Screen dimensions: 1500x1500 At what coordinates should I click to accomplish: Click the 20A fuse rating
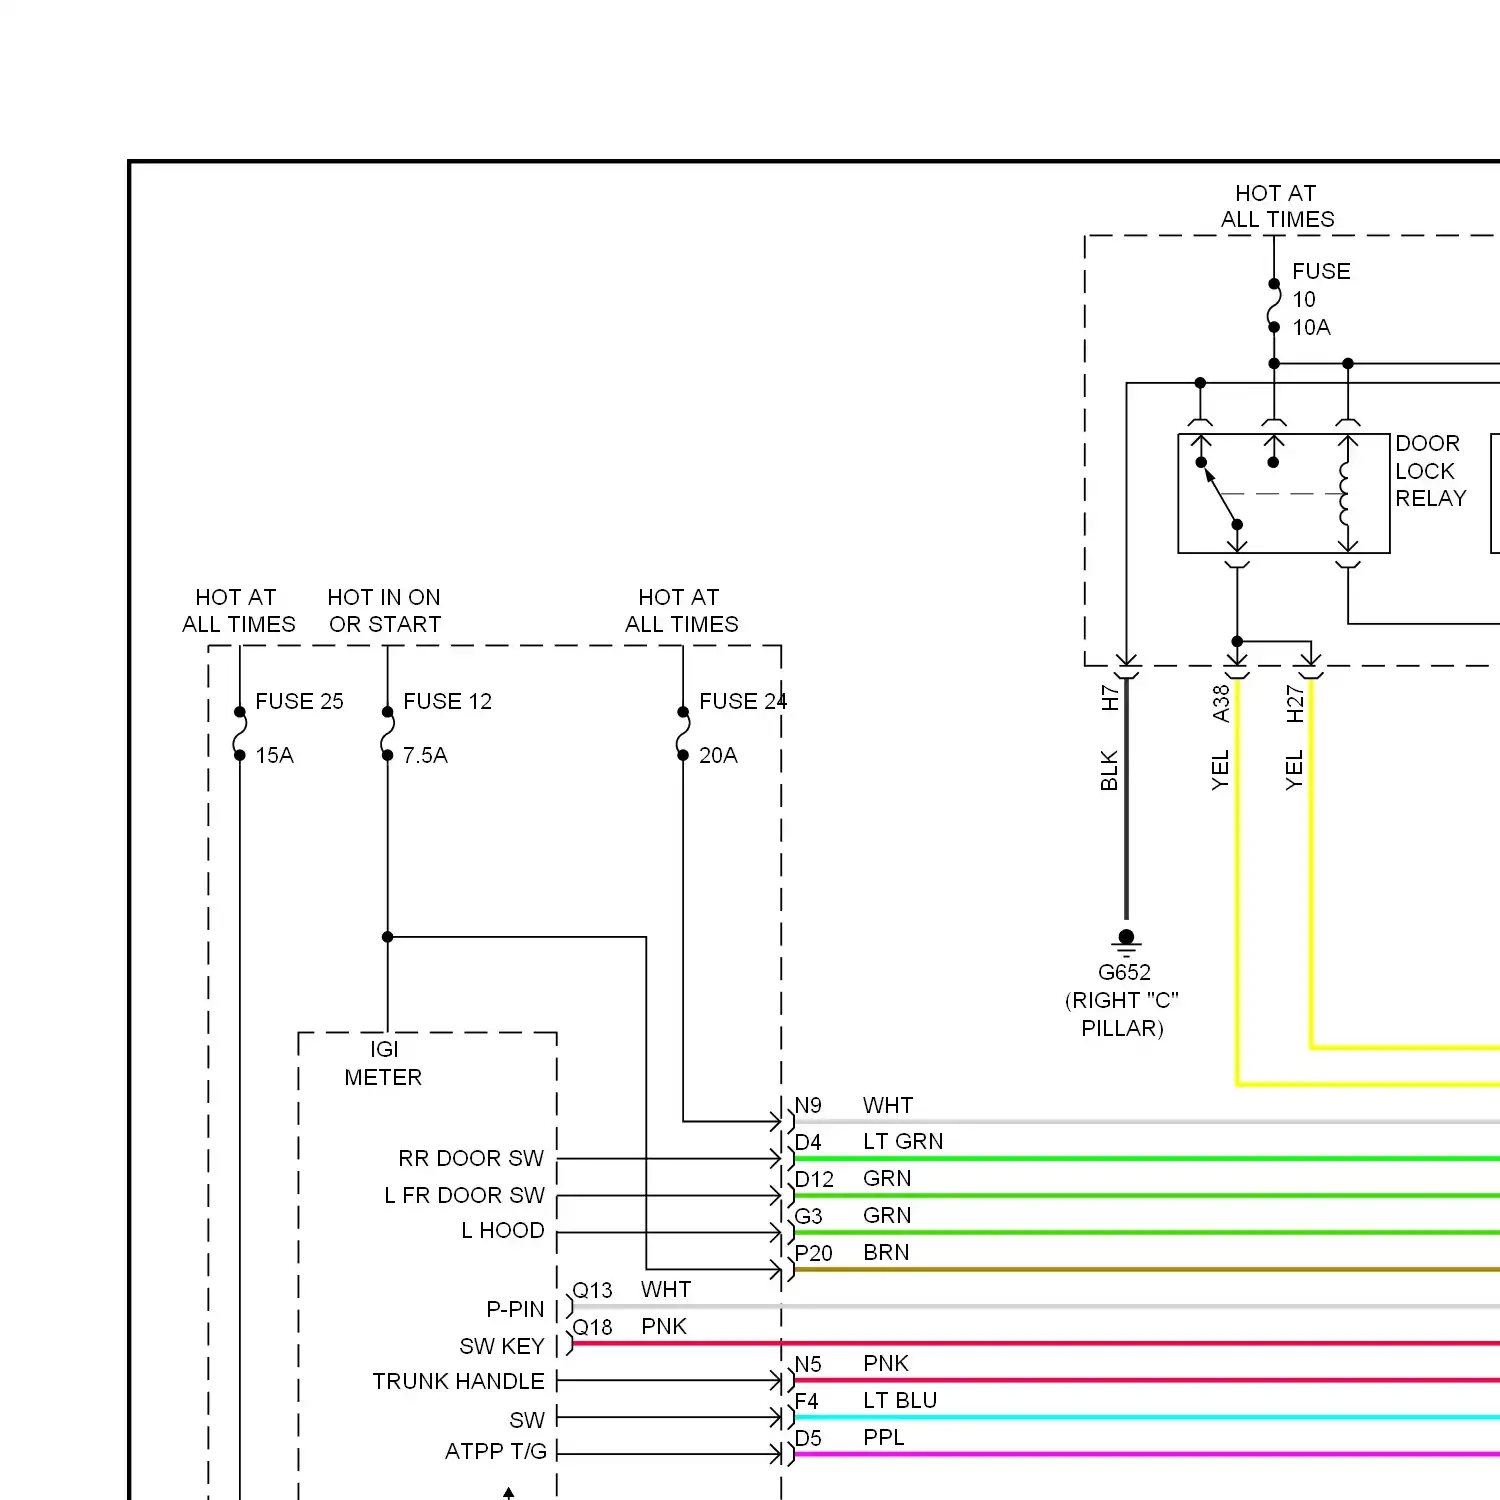click(718, 755)
